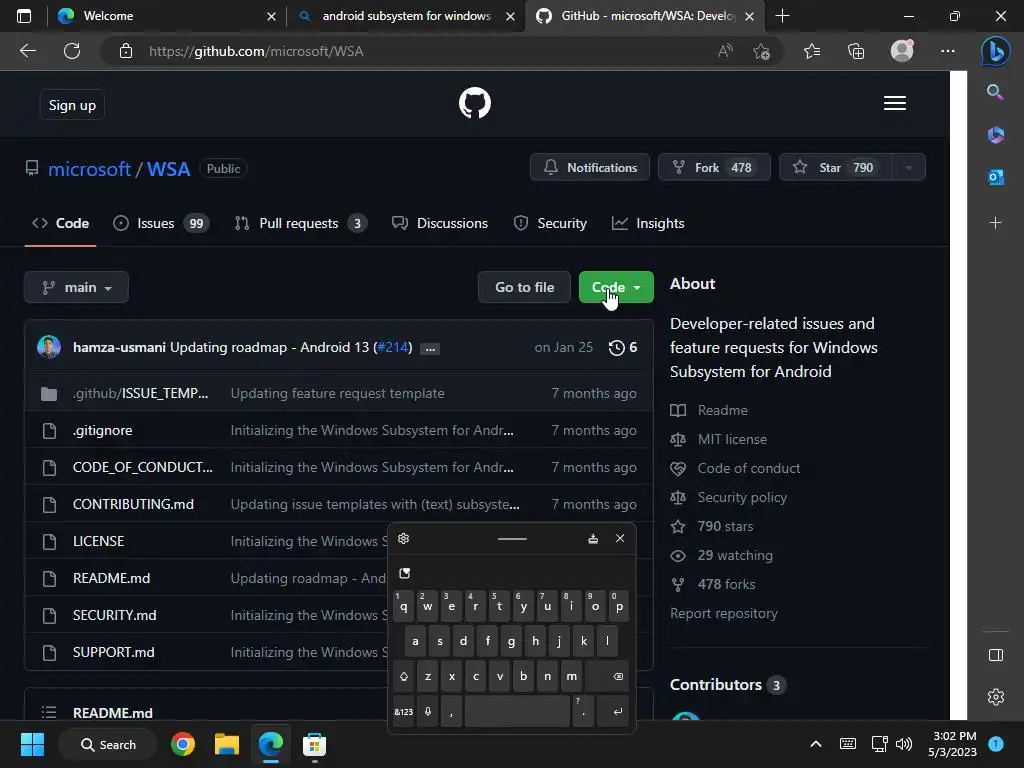Viewport: 1024px width, 768px height.
Task: Click the browser back arrow
Action: tap(27, 51)
